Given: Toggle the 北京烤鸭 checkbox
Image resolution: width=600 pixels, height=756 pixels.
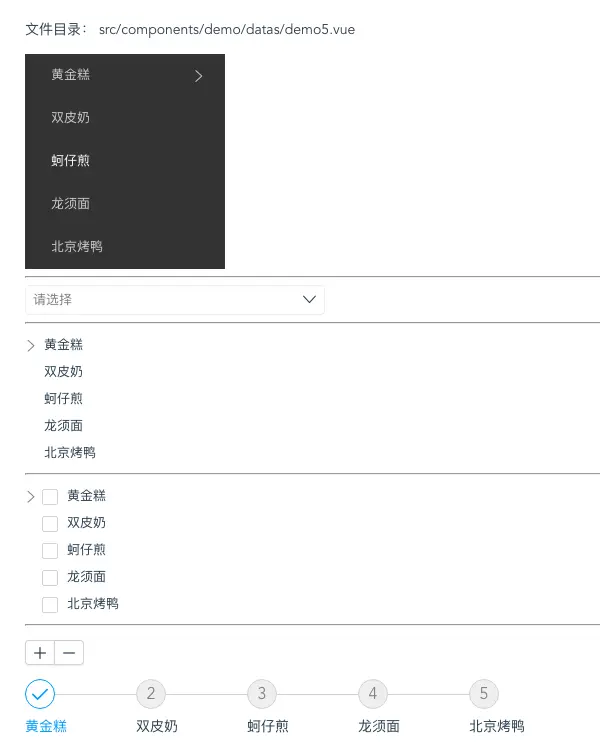Looking at the screenshot, I should pyautogui.click(x=50, y=605).
